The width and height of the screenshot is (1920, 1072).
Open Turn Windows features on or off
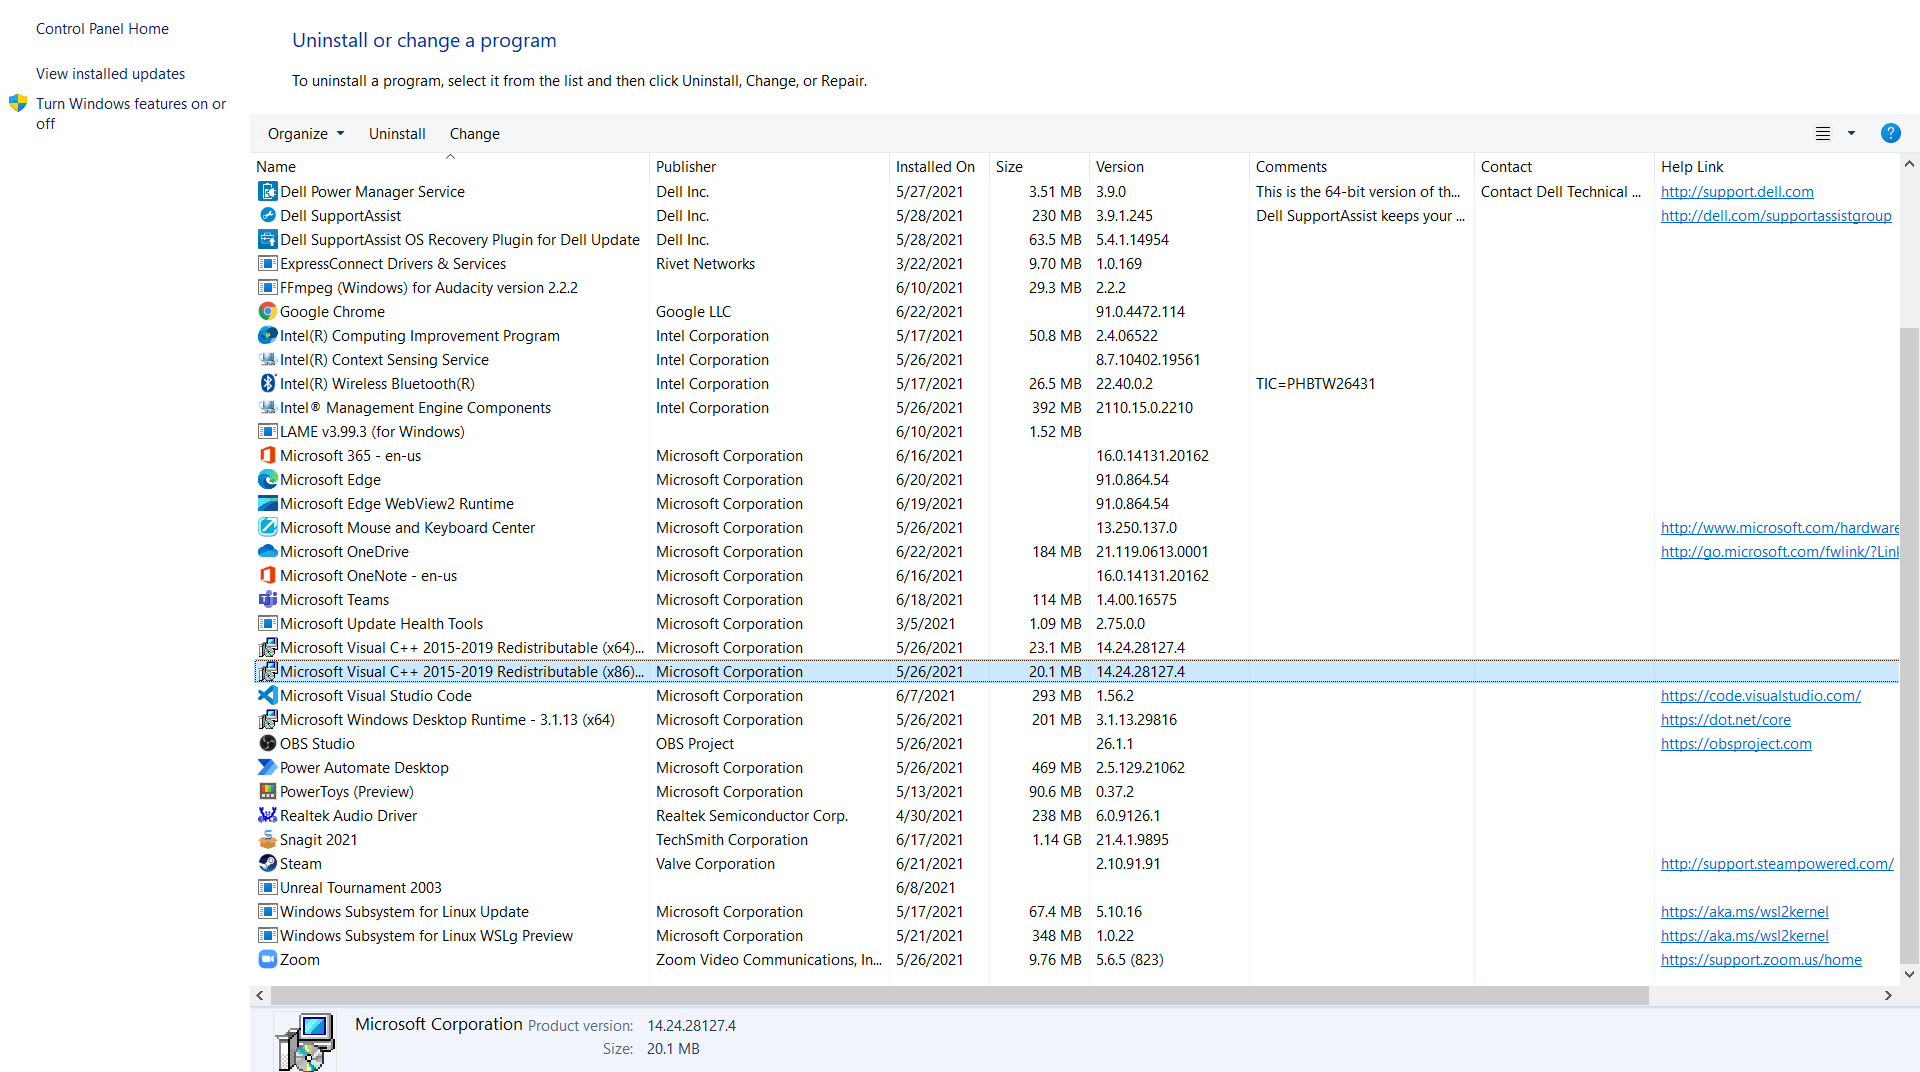pos(131,113)
